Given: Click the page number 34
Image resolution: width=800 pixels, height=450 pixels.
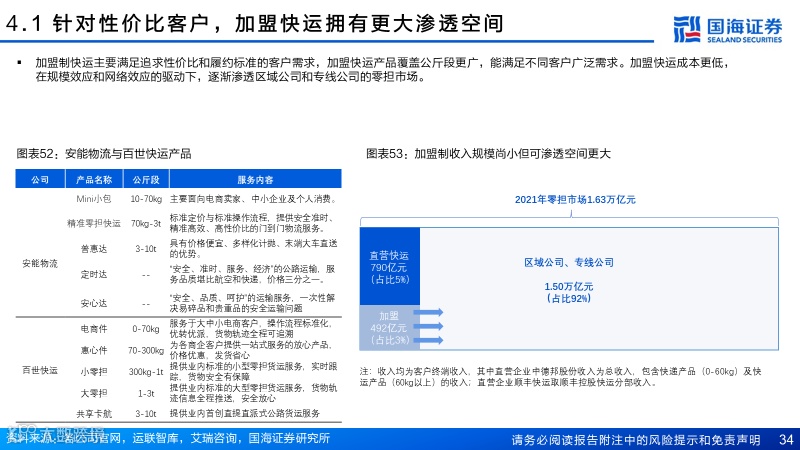Looking at the screenshot, I should pyautogui.click(x=786, y=439).
